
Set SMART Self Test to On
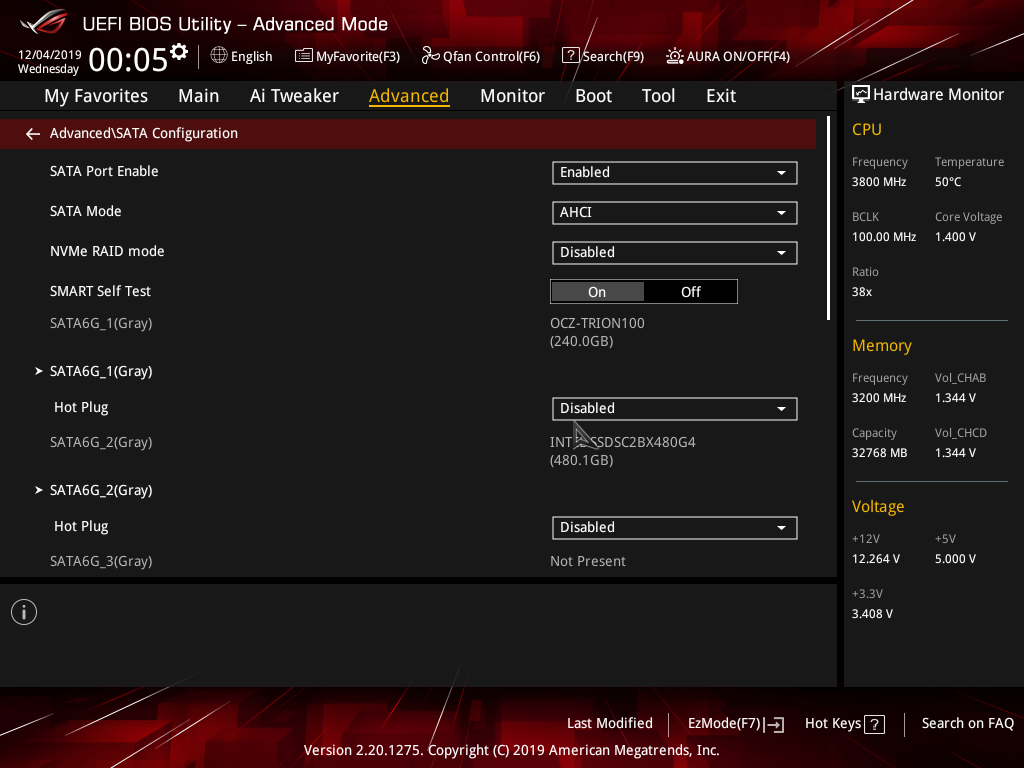pos(597,292)
